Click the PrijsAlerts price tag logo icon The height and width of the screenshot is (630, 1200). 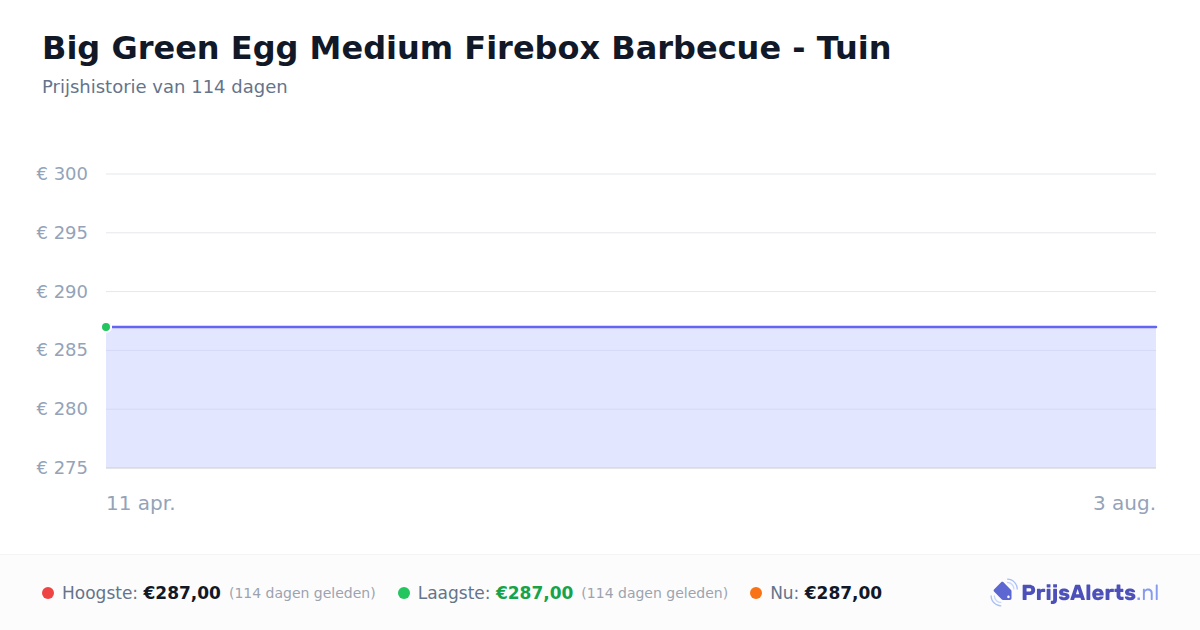(x=1003, y=593)
